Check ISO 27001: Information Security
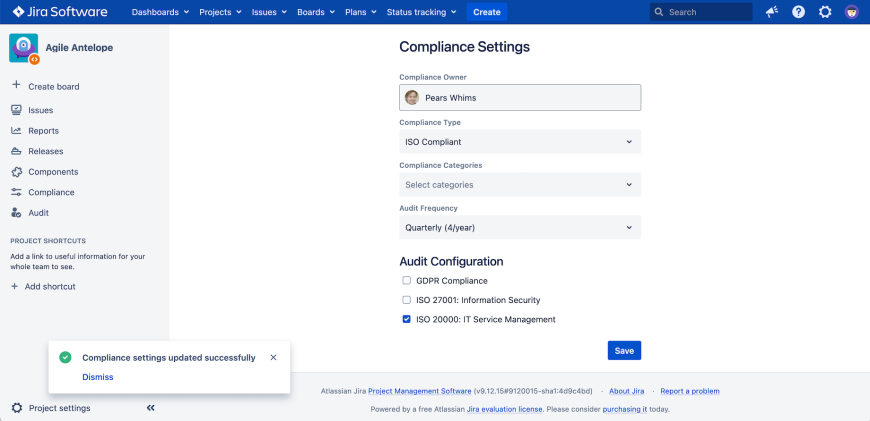870x421 pixels. [407, 300]
